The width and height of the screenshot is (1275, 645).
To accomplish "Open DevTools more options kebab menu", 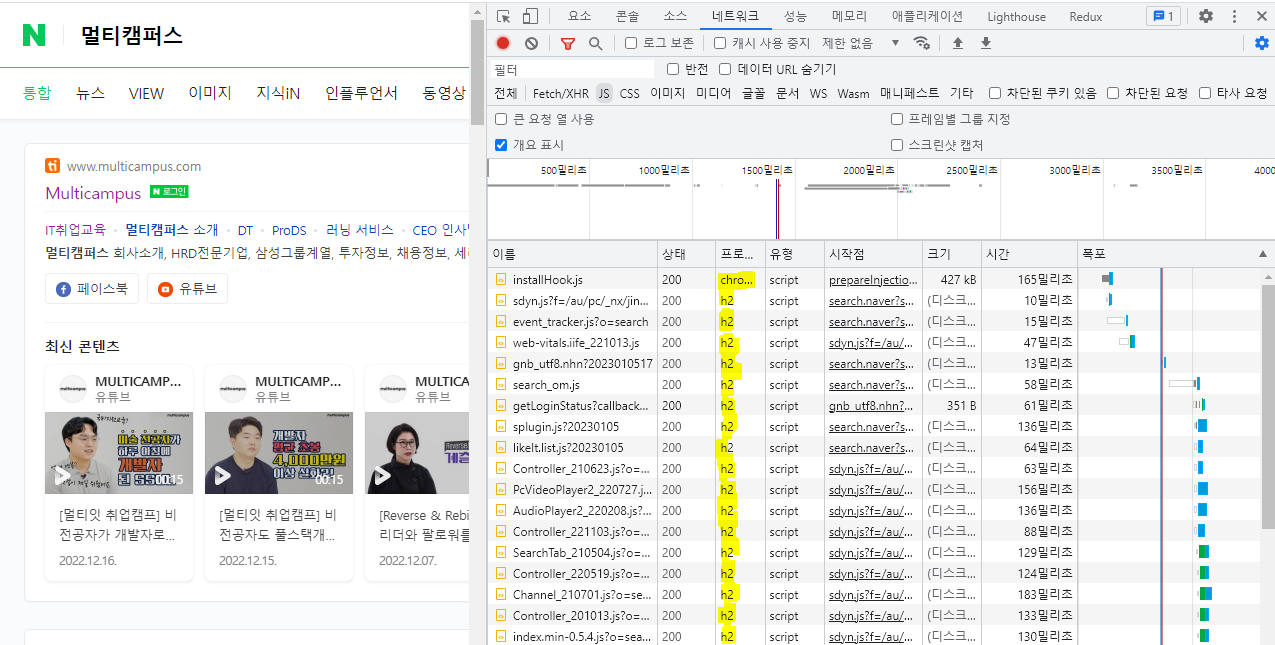I will [1234, 16].
